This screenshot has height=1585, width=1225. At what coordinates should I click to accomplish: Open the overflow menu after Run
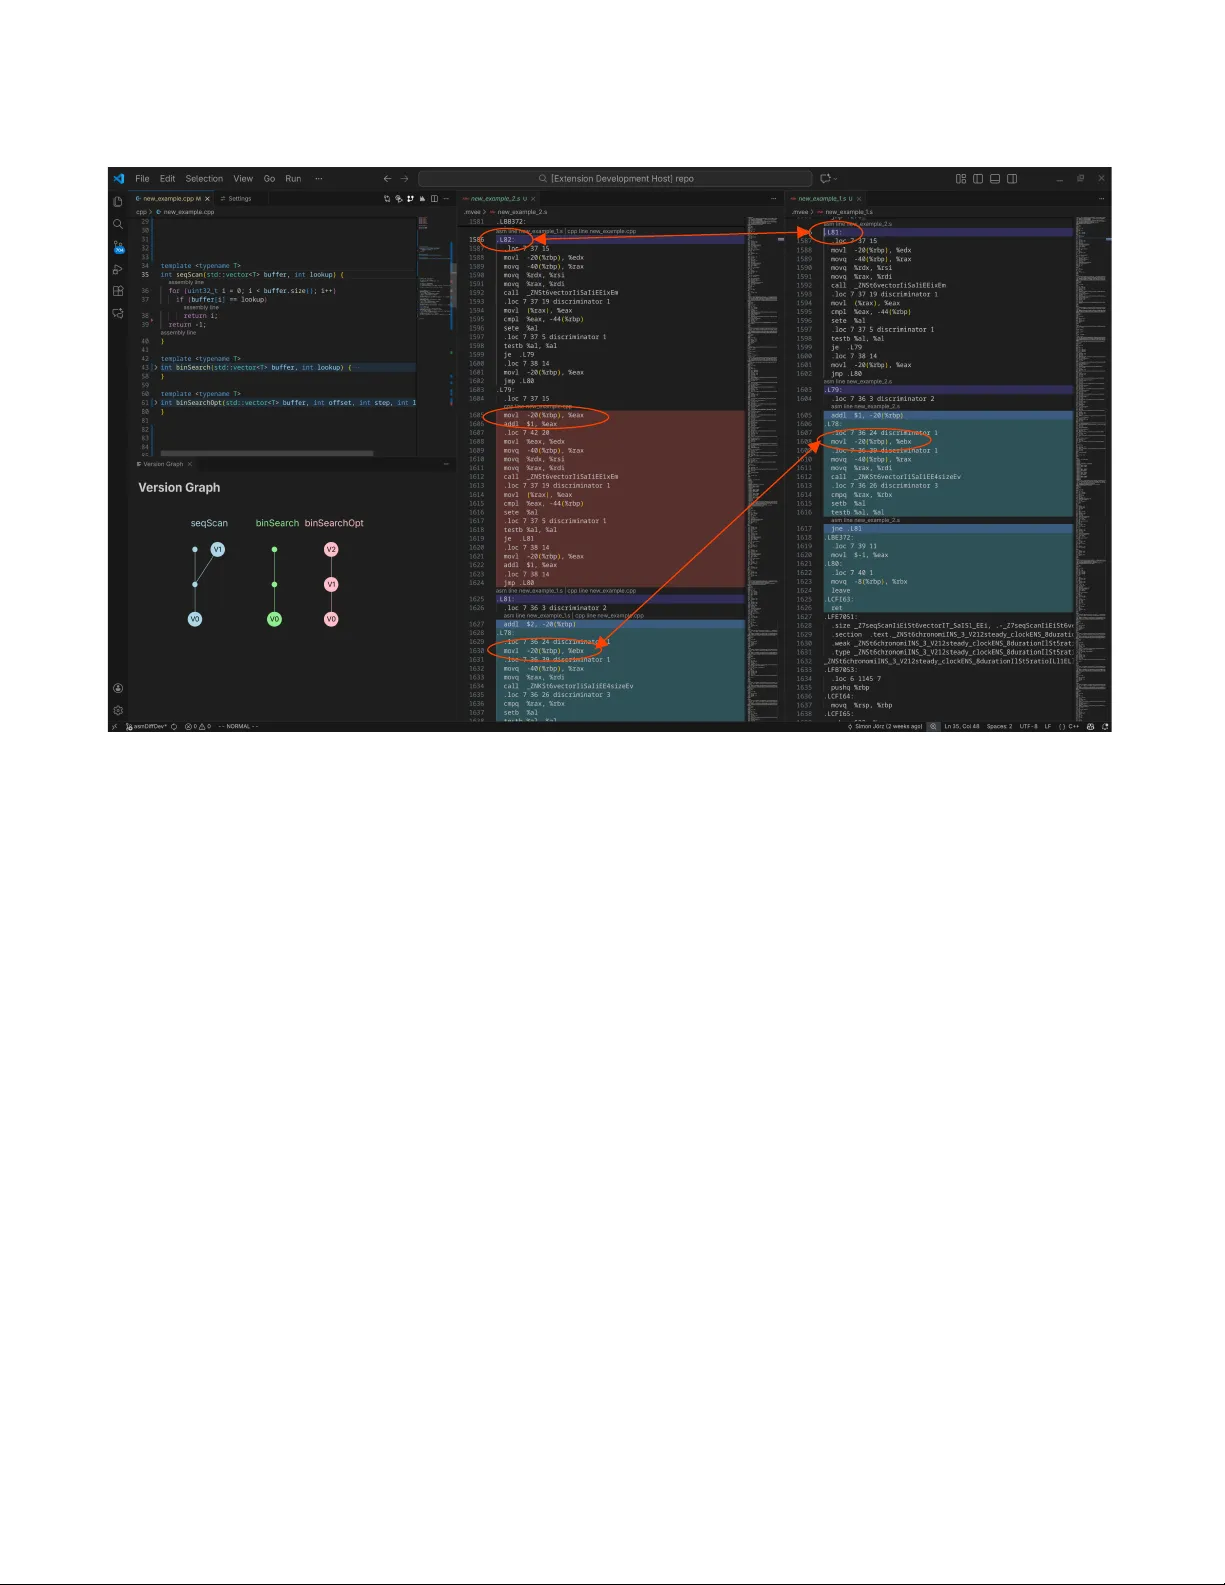(319, 179)
